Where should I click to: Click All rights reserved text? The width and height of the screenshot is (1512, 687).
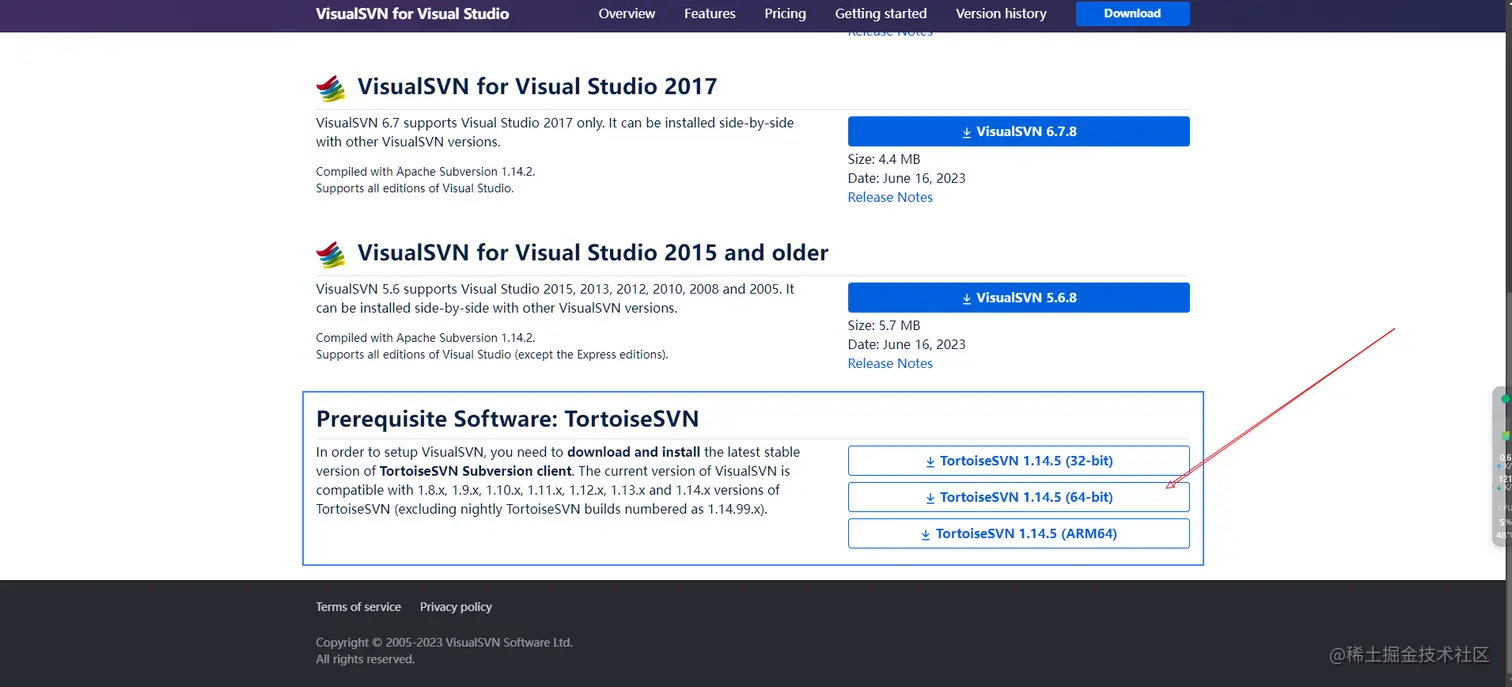pyautogui.click(x=365, y=659)
